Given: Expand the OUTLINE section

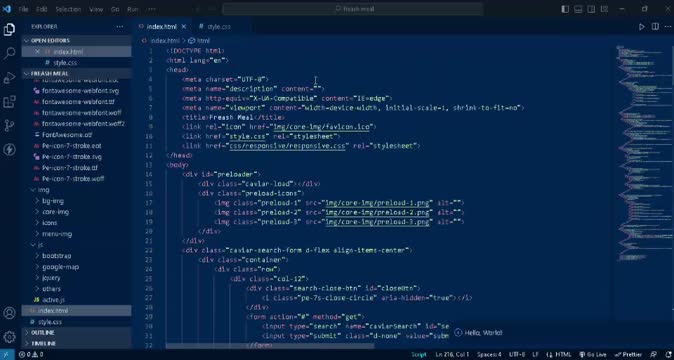Looking at the screenshot, I should pos(77,333).
